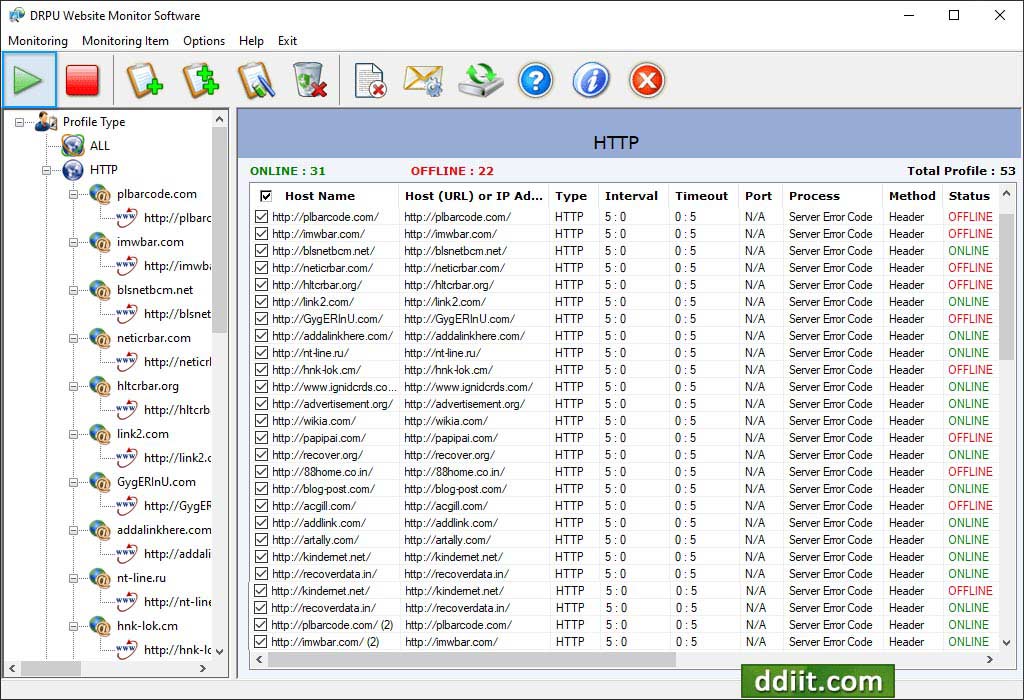Select all hosts via the header checkbox
Screen dimensions: 1024x700
point(265,195)
